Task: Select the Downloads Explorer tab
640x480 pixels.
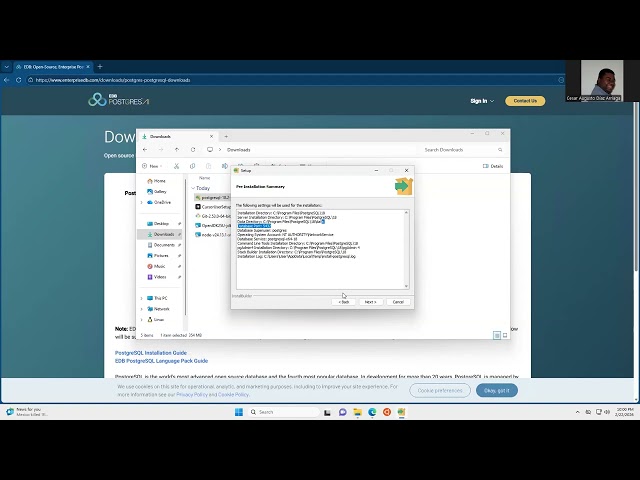Action: [x=177, y=136]
